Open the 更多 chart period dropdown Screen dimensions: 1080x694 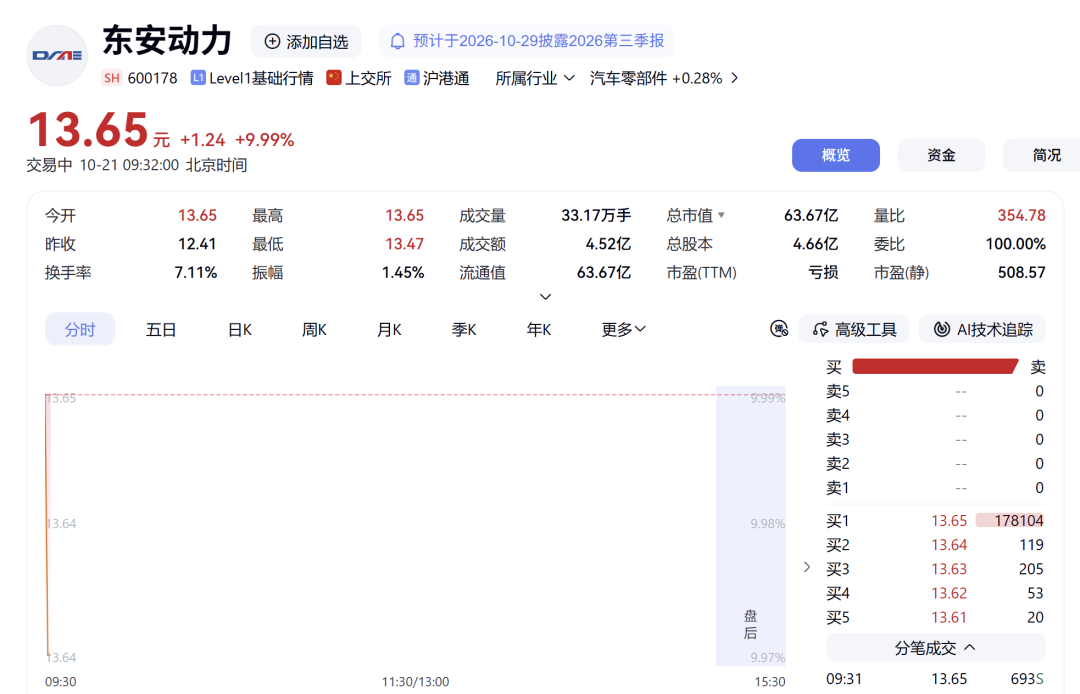[623, 330]
